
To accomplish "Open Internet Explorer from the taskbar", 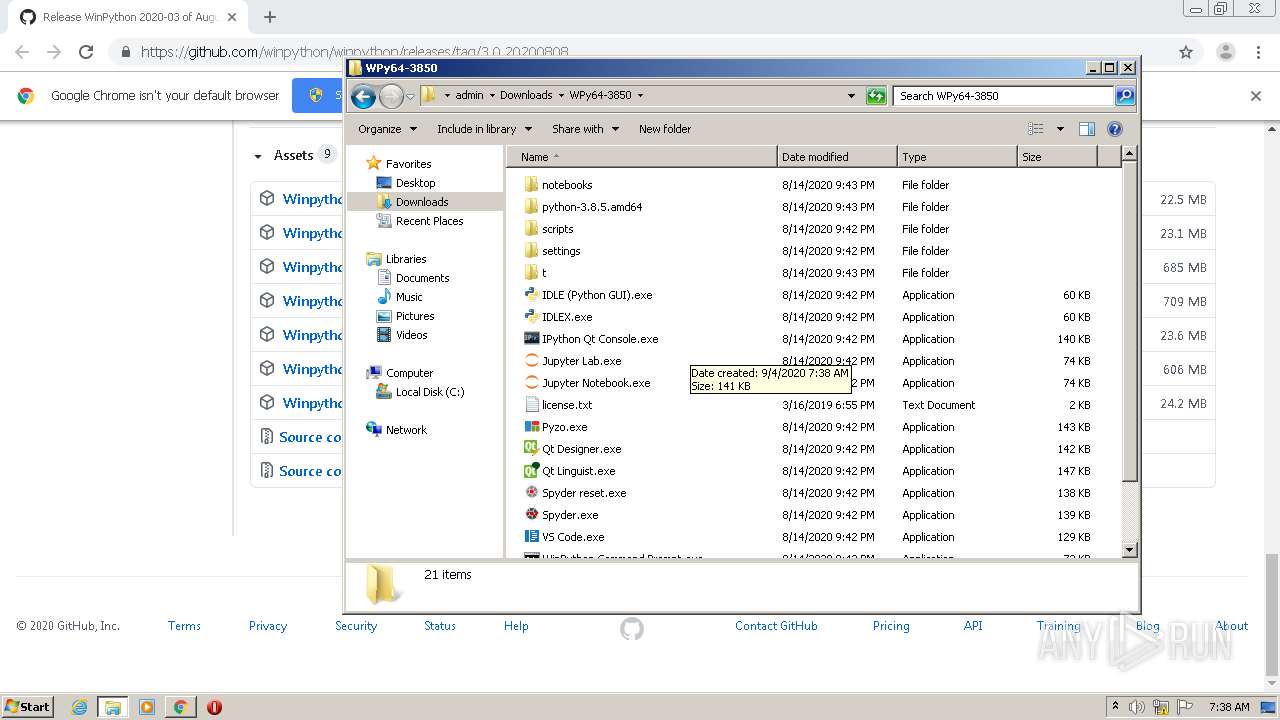I will tap(80, 707).
